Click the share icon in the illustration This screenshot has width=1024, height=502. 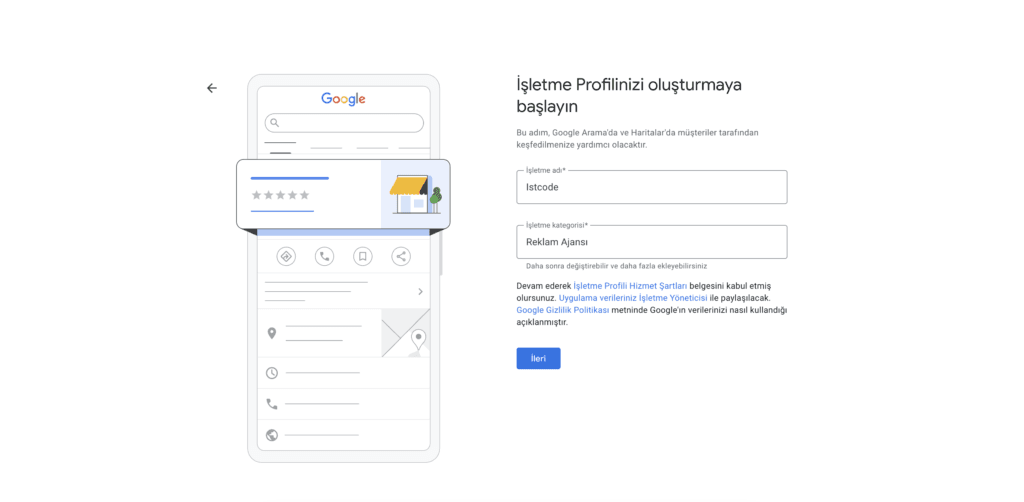(x=401, y=257)
